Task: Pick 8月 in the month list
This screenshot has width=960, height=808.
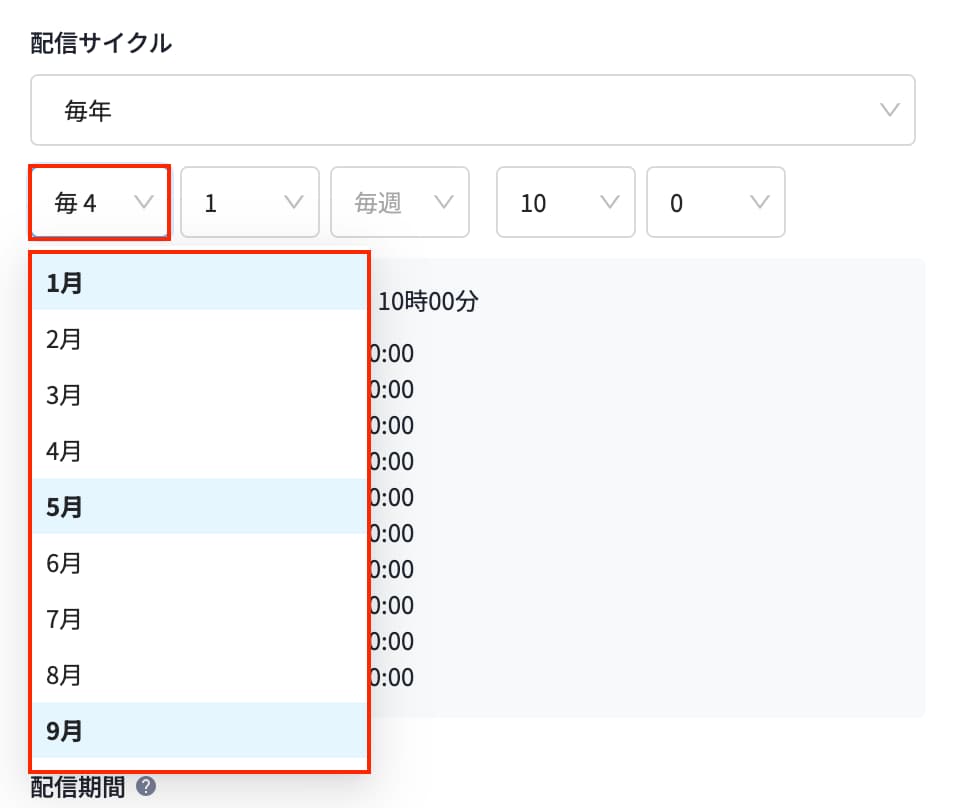Action: tap(199, 675)
